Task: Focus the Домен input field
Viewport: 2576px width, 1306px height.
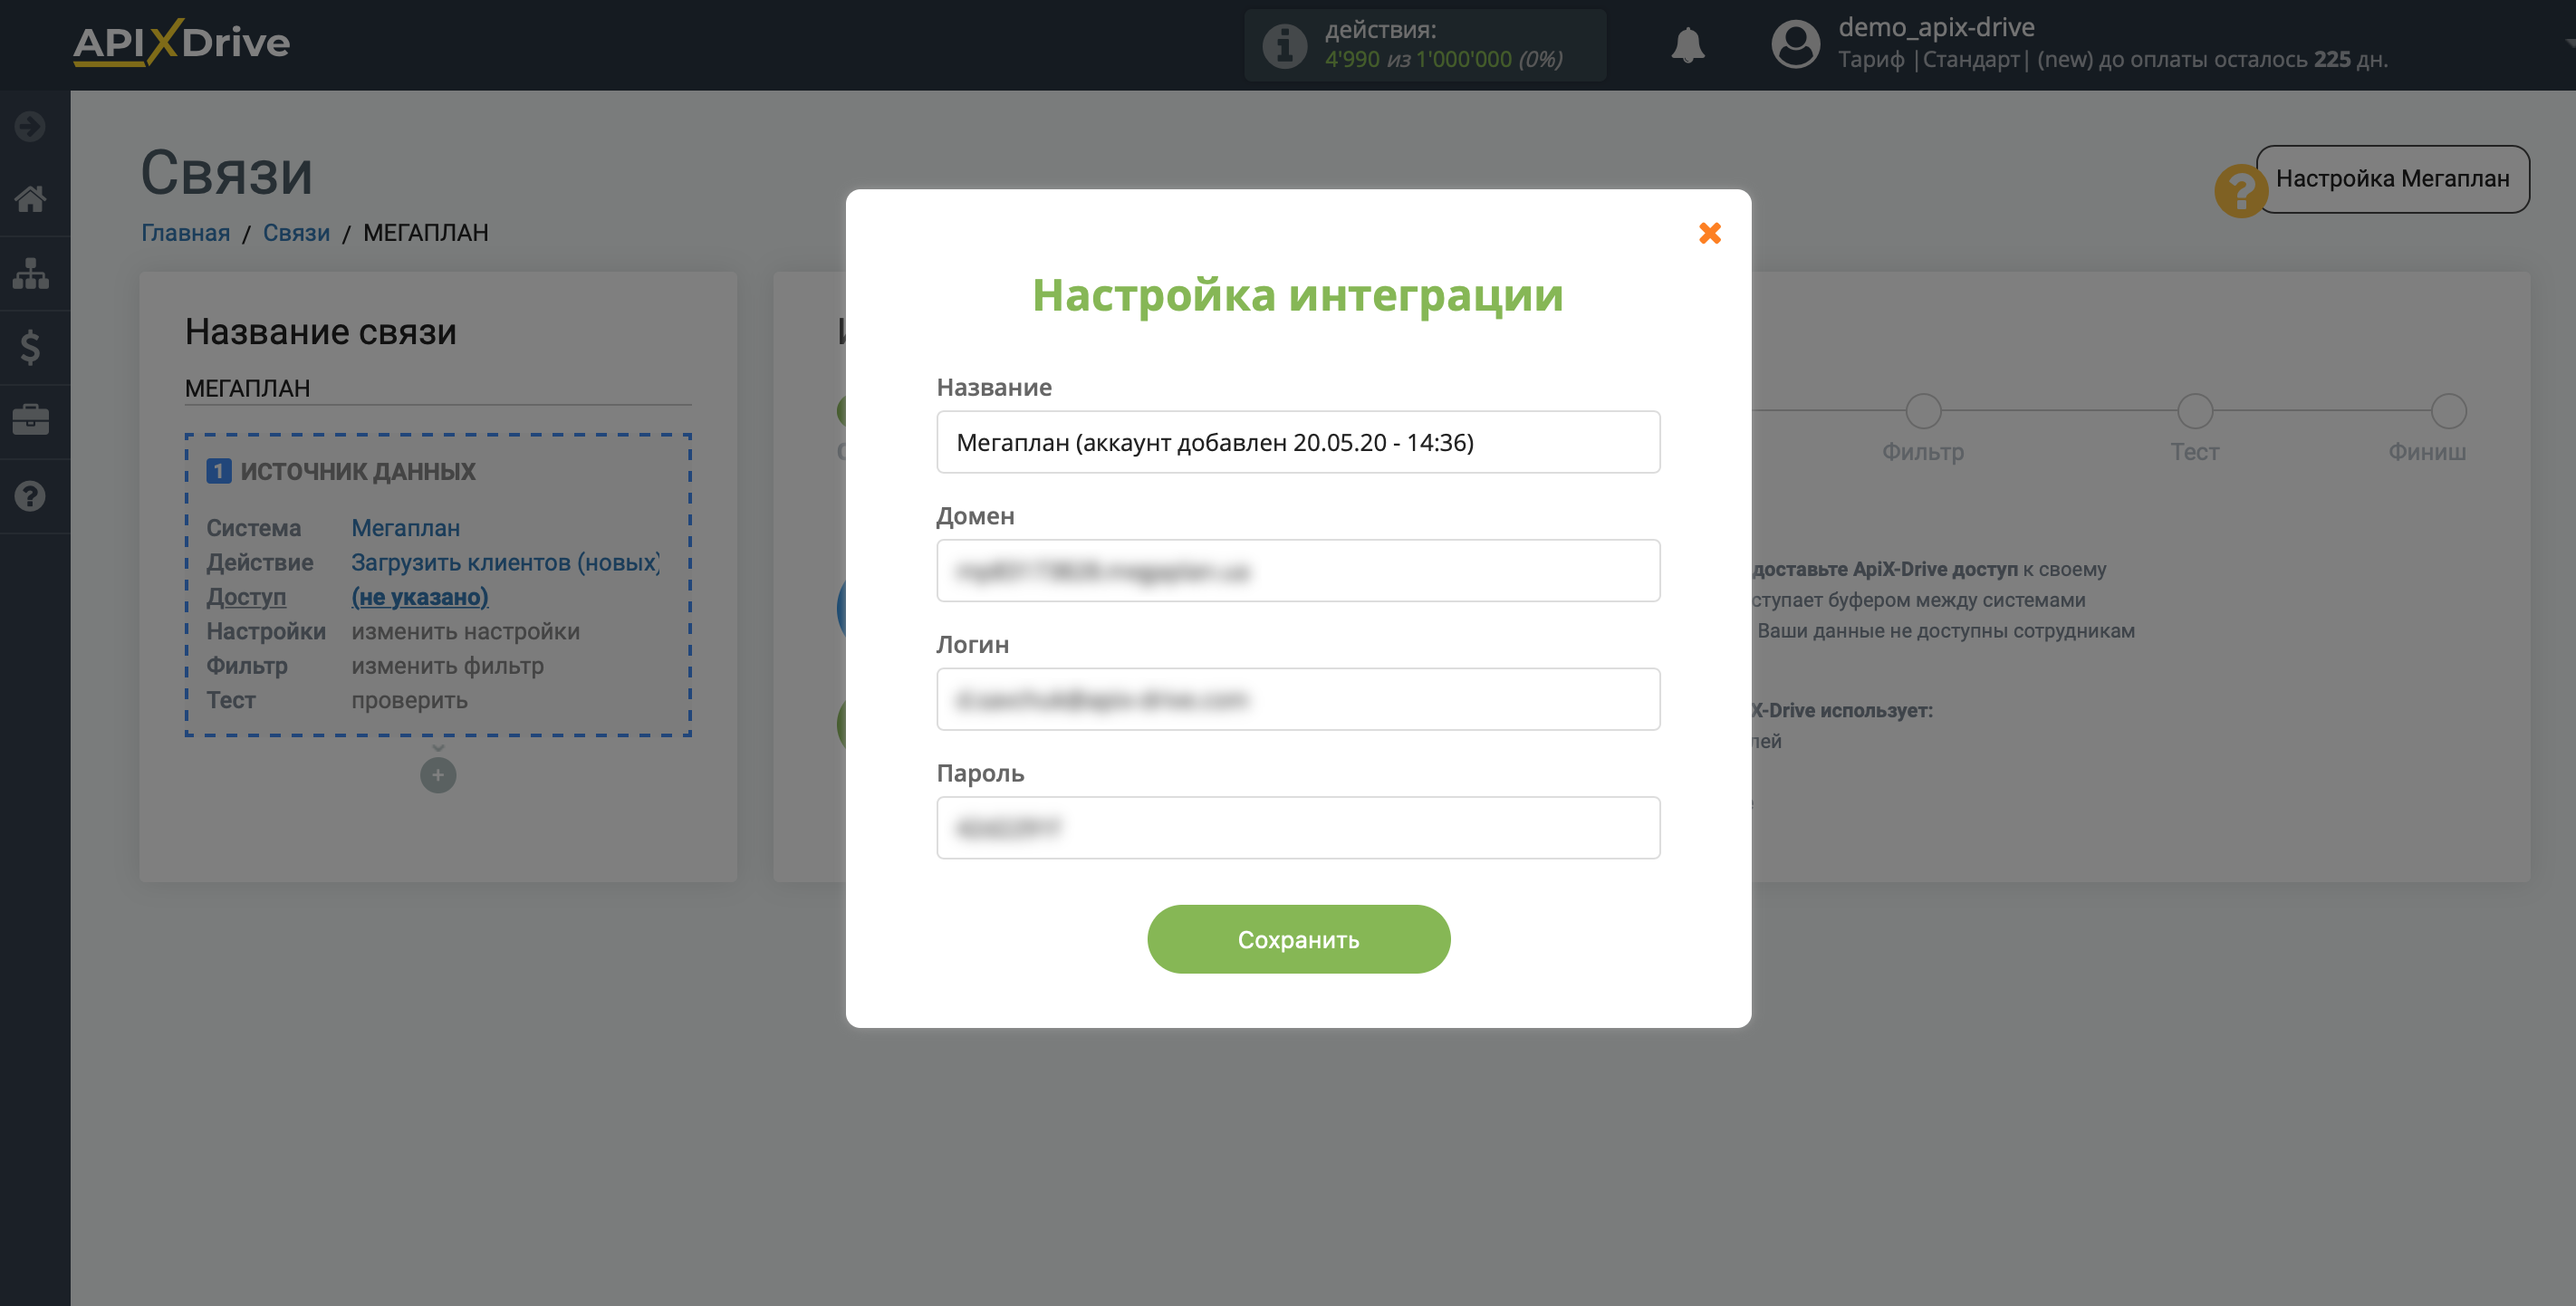Action: click(x=1298, y=570)
